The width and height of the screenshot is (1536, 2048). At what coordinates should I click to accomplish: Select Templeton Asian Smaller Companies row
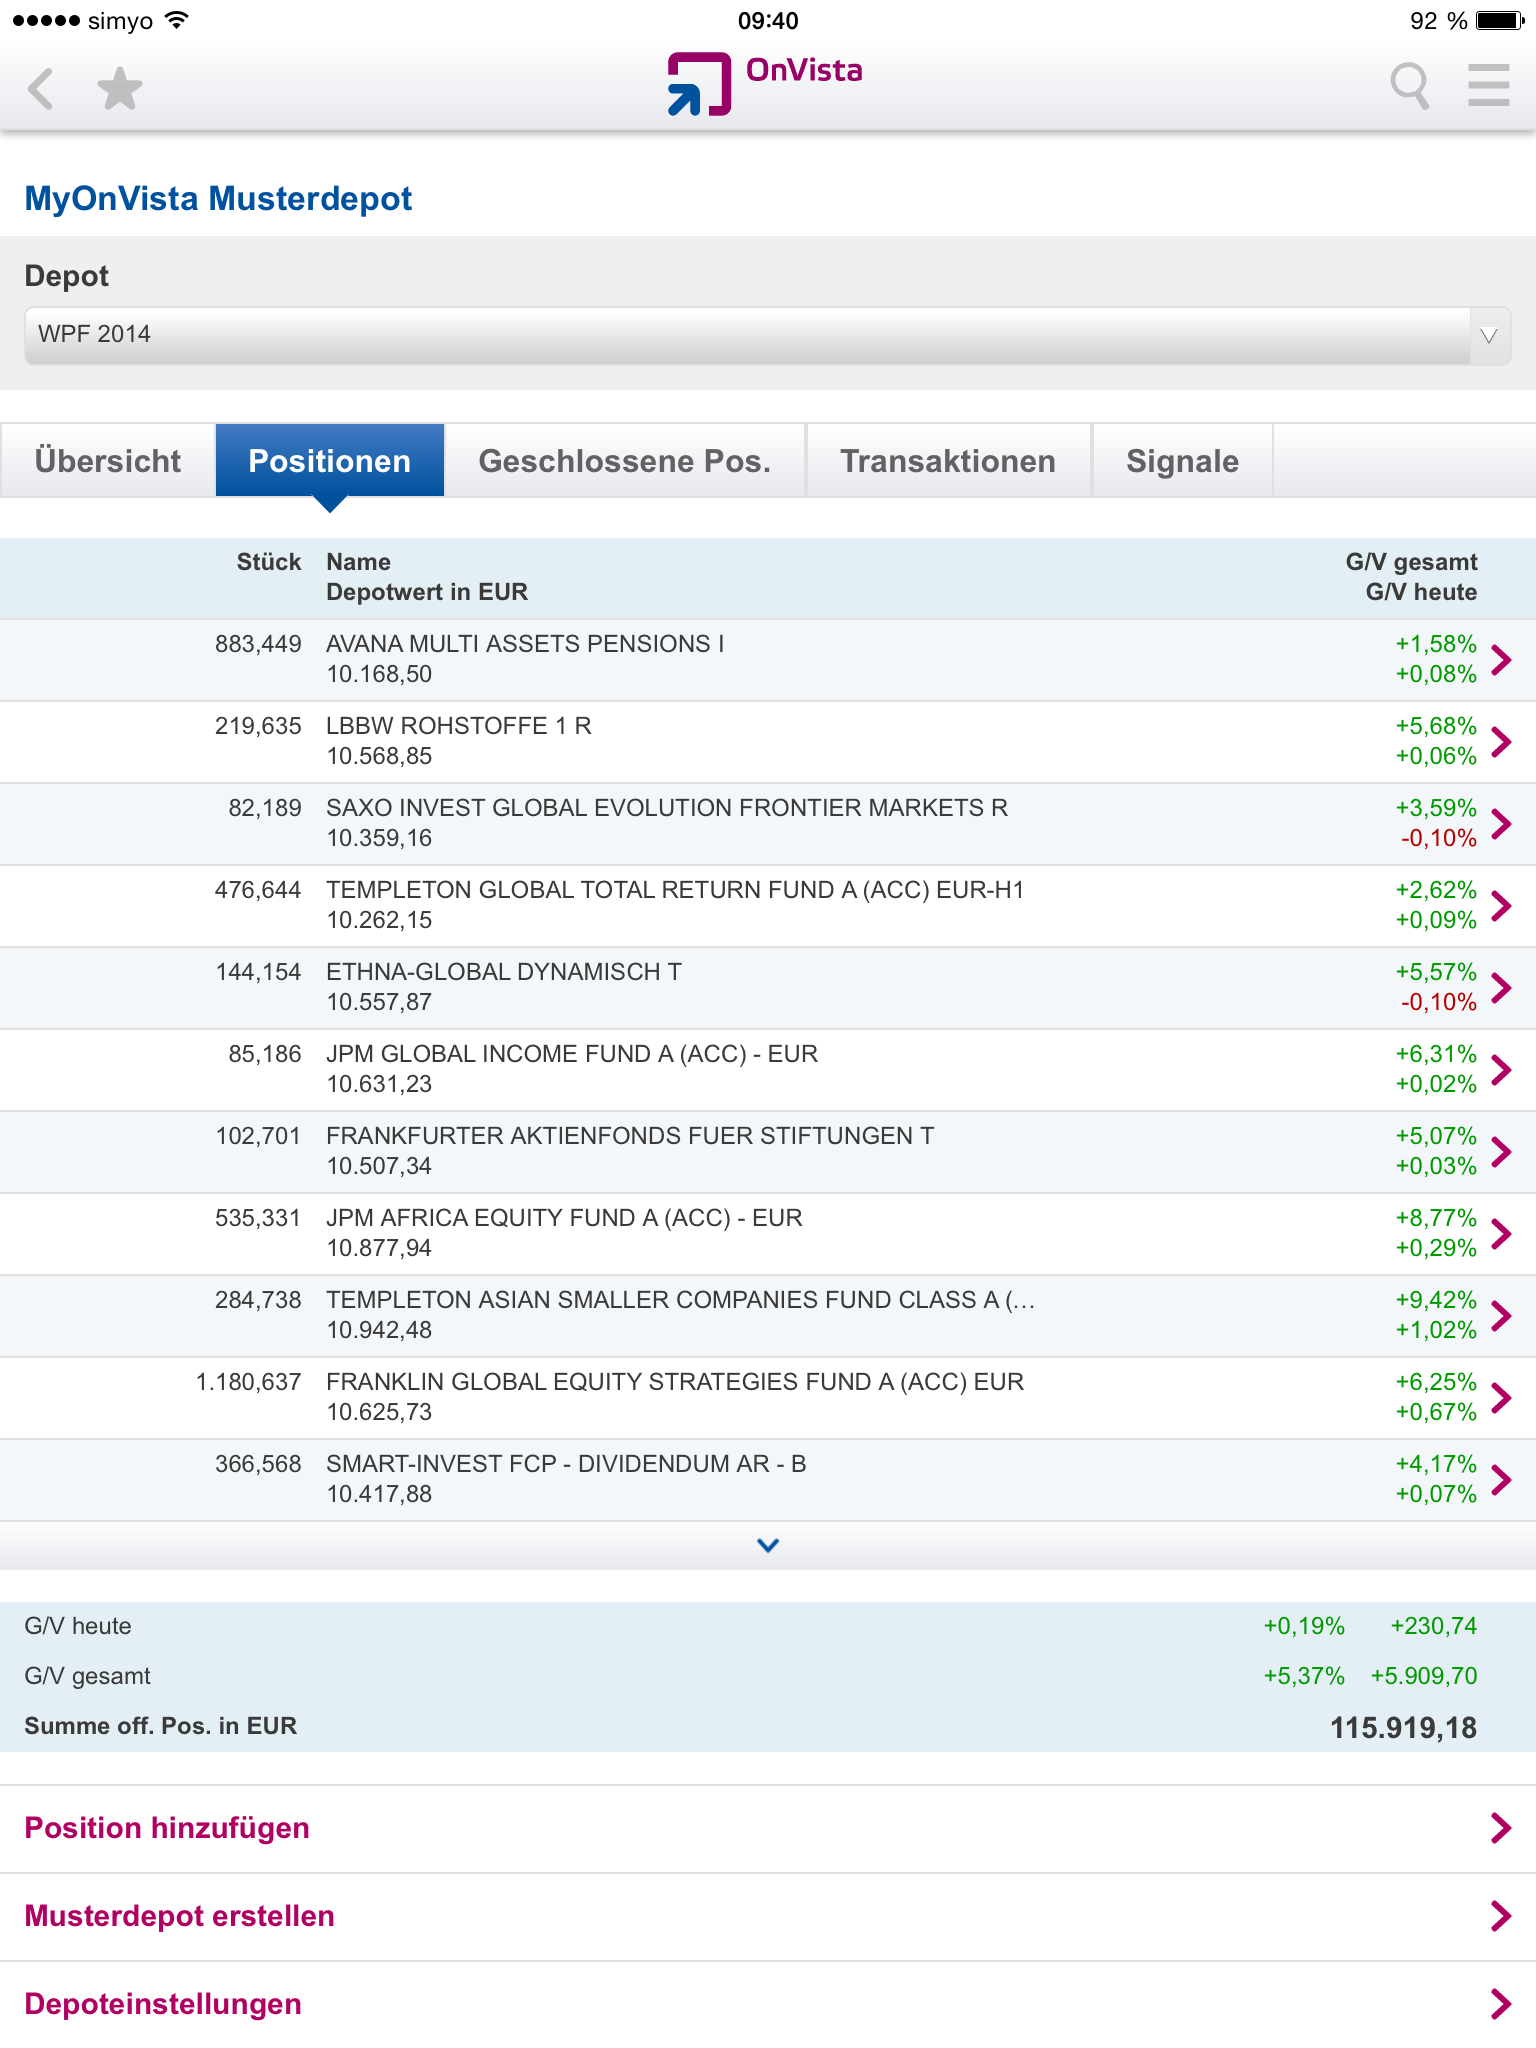(x=680, y=1315)
